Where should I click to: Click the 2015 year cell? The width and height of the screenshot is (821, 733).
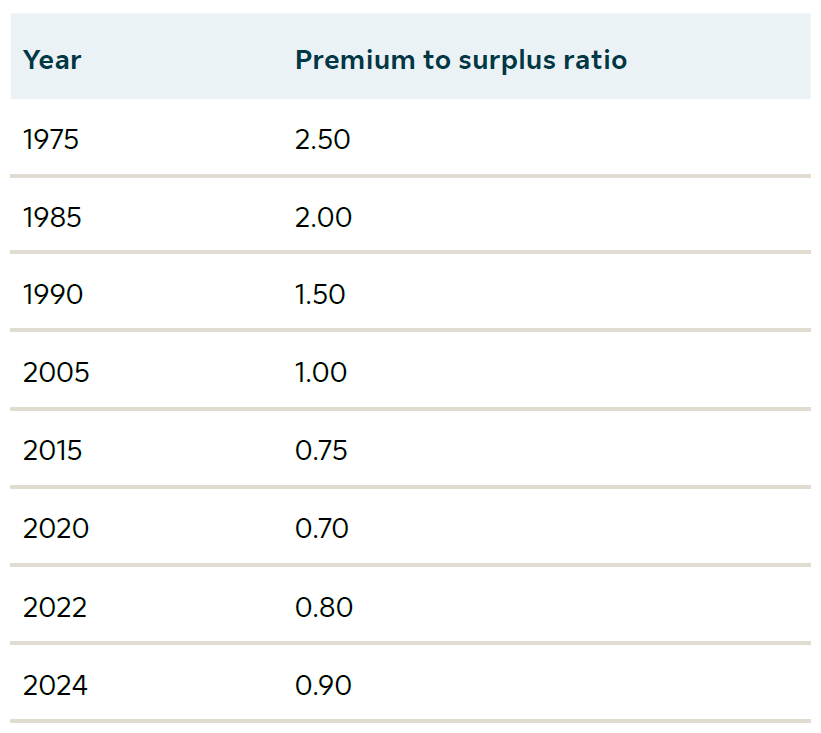53,451
